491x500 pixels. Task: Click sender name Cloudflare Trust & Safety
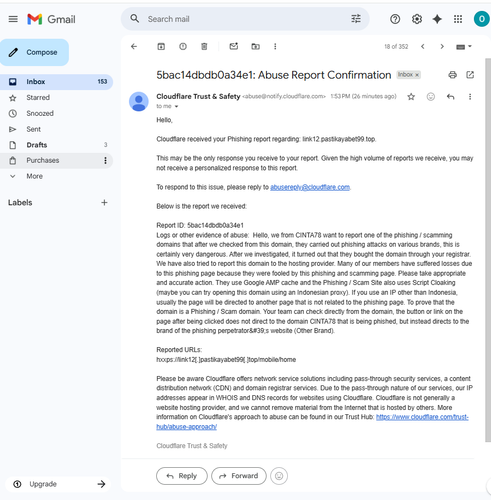pos(198,96)
